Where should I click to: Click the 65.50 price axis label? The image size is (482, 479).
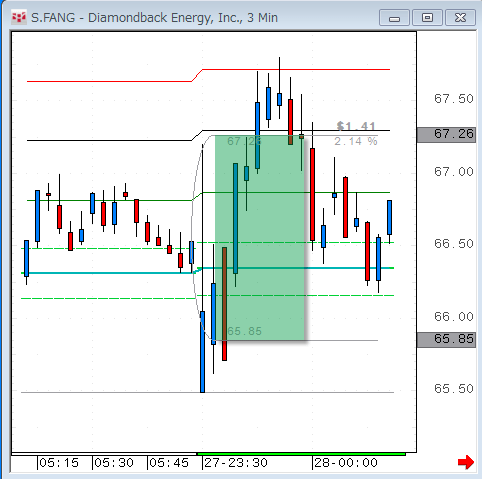[454, 389]
